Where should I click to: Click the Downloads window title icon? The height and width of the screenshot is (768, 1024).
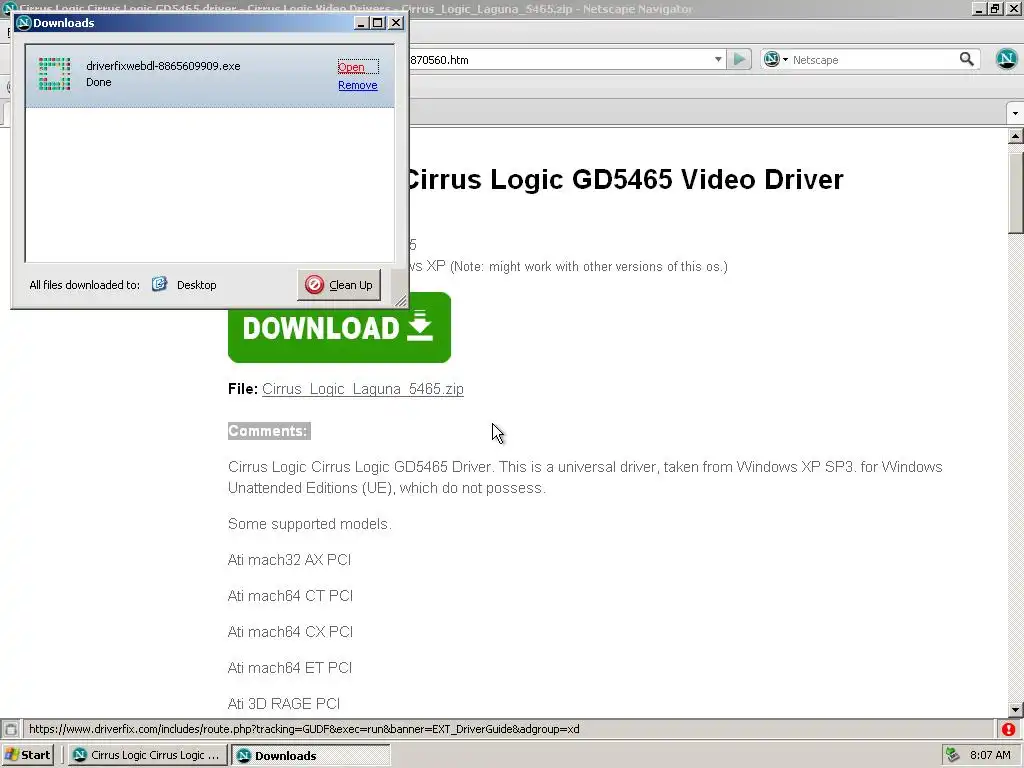click(x=24, y=23)
